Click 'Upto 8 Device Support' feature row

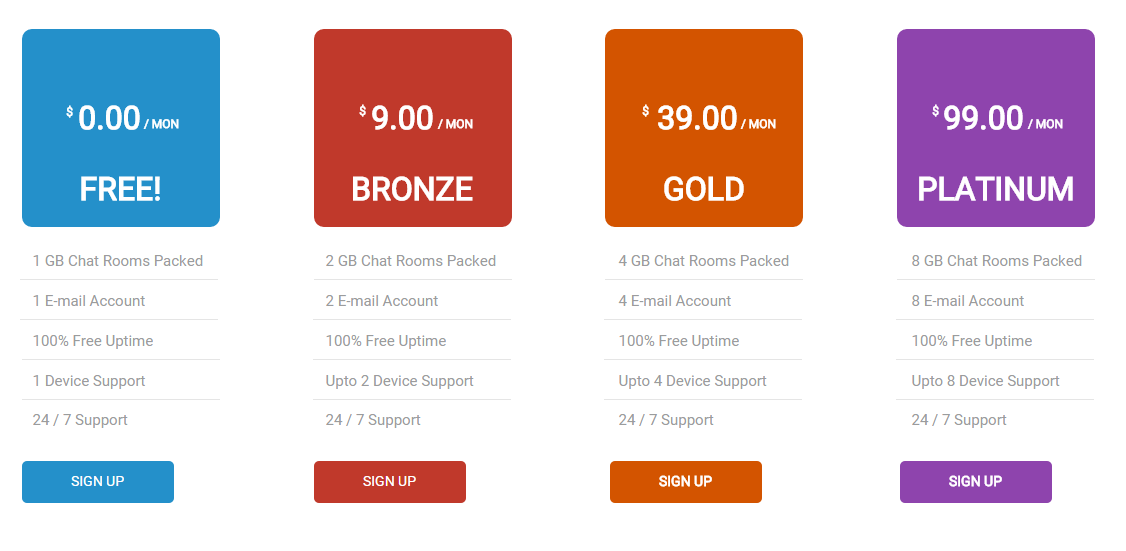point(995,380)
